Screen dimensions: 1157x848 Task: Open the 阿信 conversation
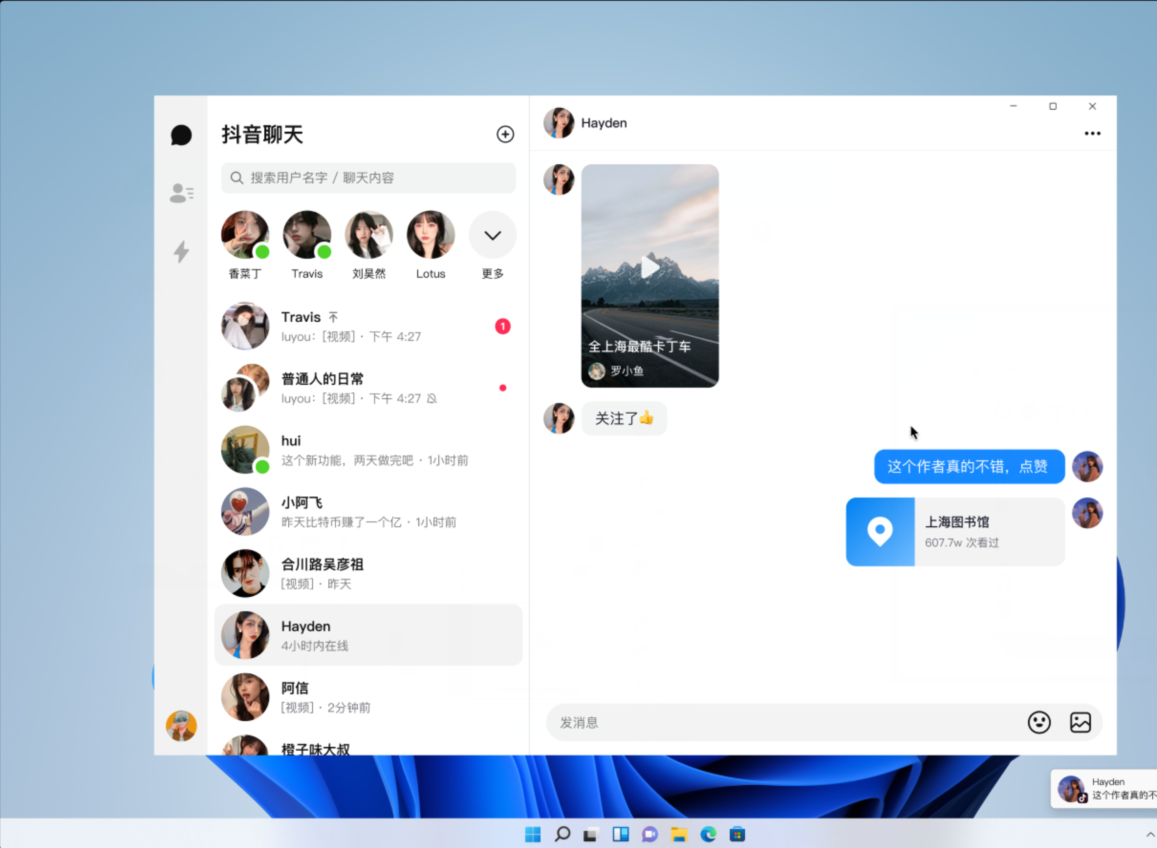click(x=368, y=697)
